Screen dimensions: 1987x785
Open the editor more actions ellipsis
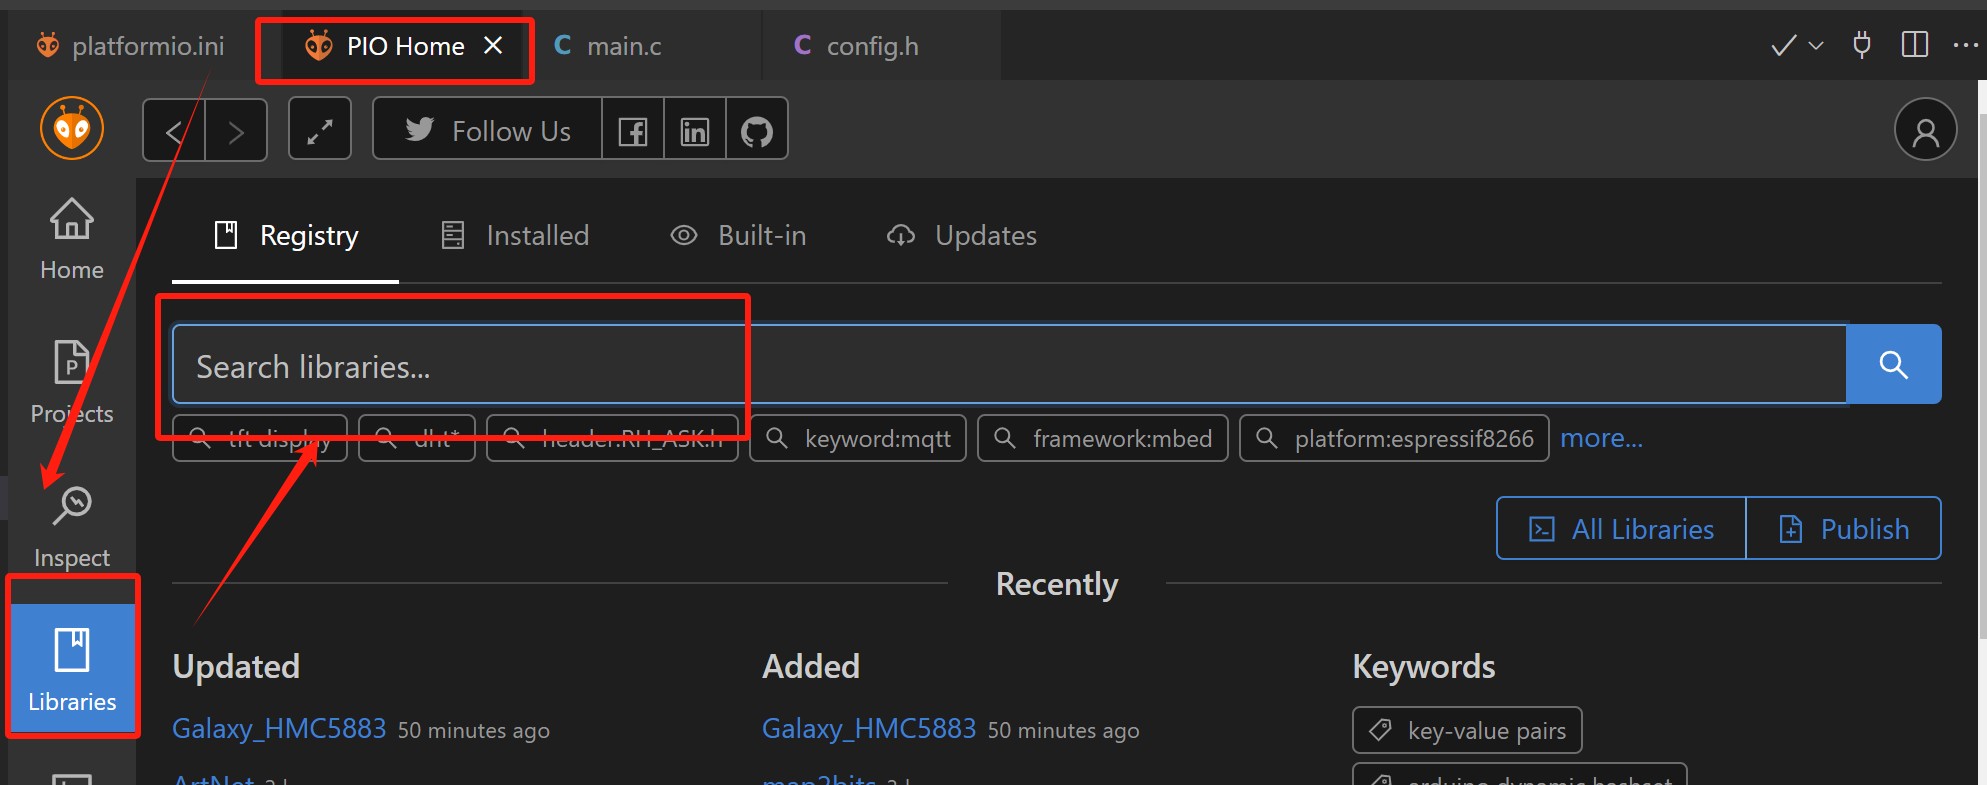[x=1965, y=46]
